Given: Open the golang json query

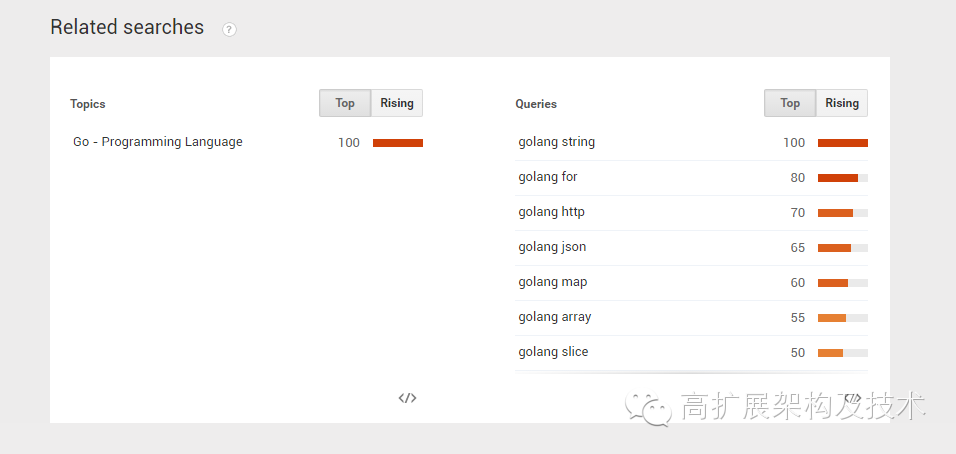Looking at the screenshot, I should (x=552, y=247).
